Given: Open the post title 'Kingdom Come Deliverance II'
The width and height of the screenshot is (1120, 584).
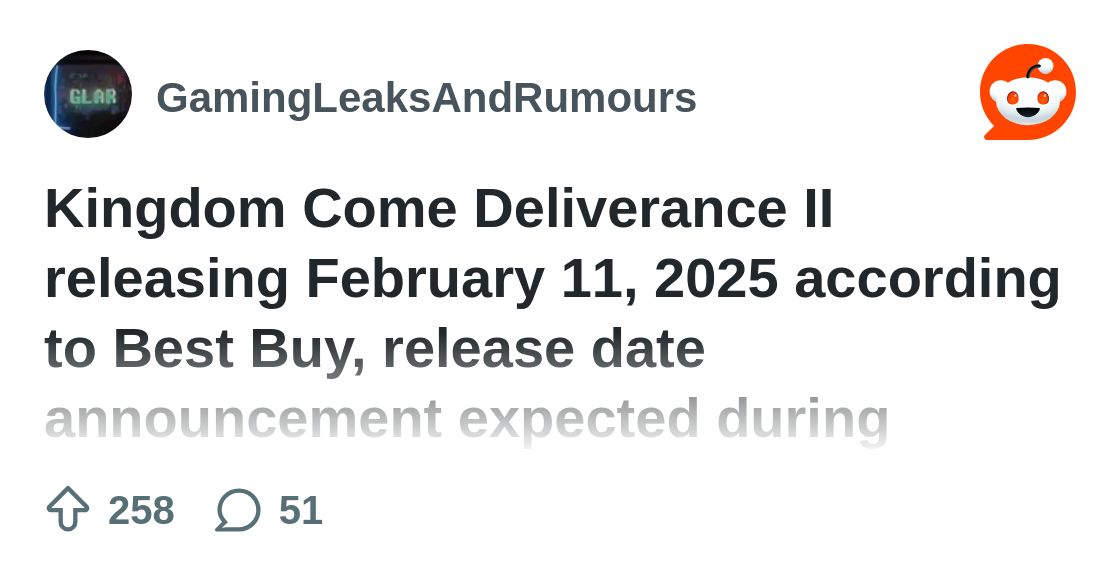Looking at the screenshot, I should [439, 210].
